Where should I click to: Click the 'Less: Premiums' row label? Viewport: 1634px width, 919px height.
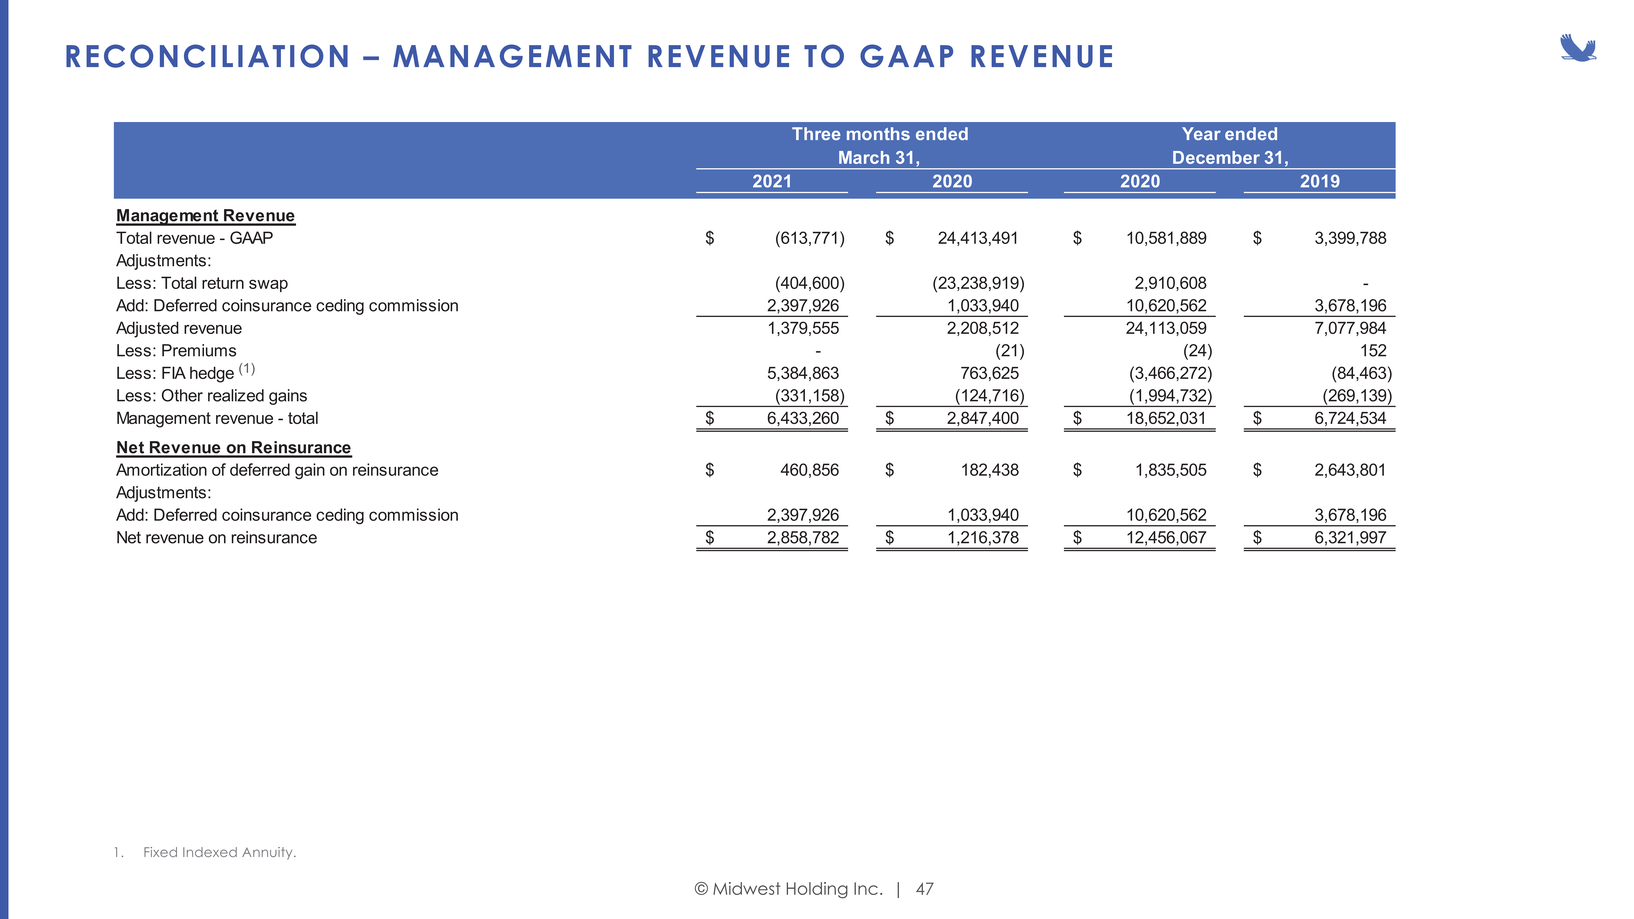176,351
